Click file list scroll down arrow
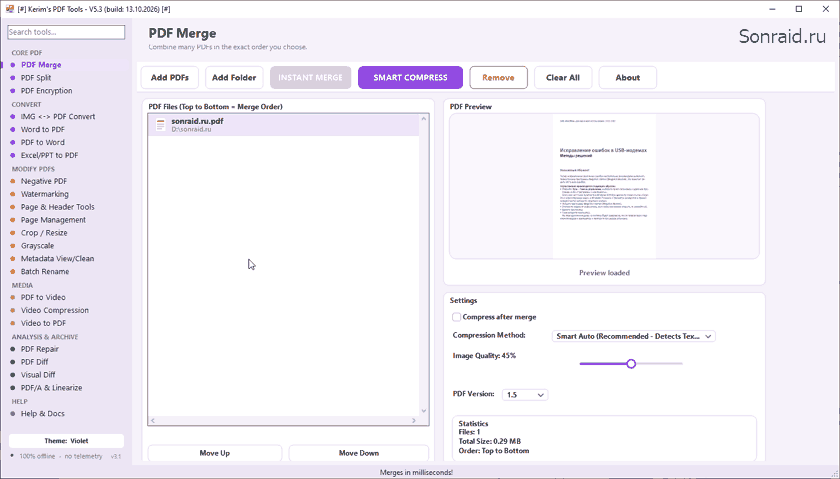Viewport: 840px width, 479px height. pyautogui.click(x=424, y=411)
